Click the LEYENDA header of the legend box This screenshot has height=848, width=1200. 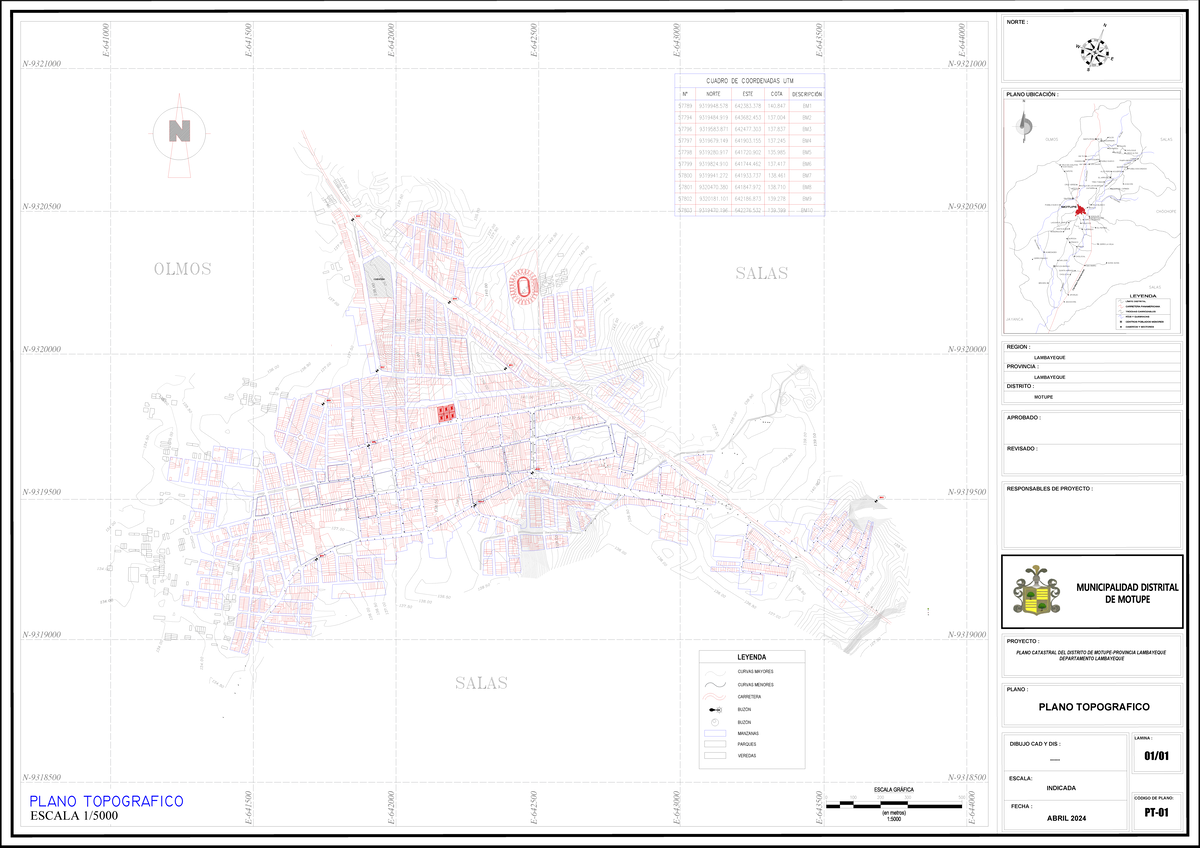pos(752,656)
